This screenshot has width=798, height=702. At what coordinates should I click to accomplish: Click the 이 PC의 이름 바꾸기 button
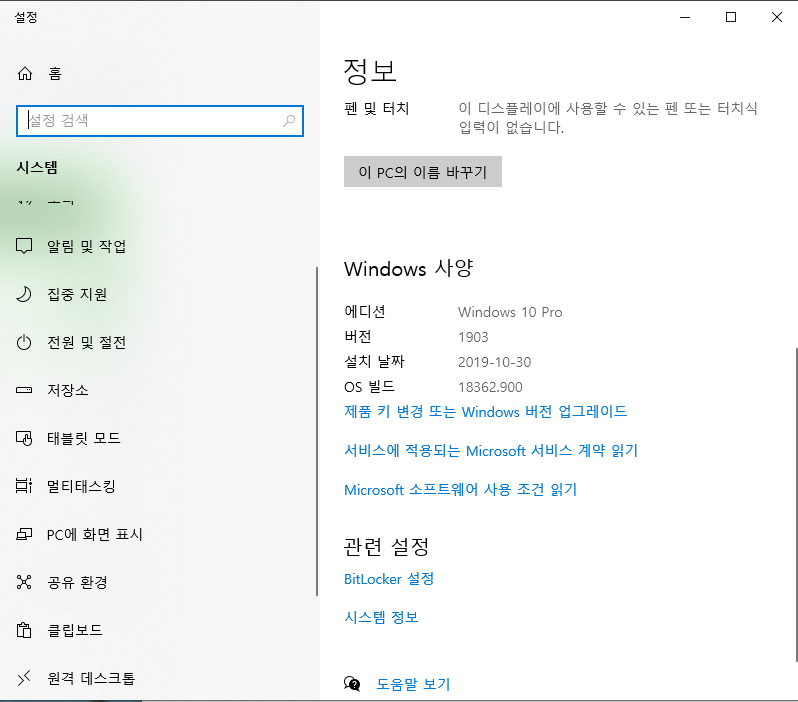423,172
